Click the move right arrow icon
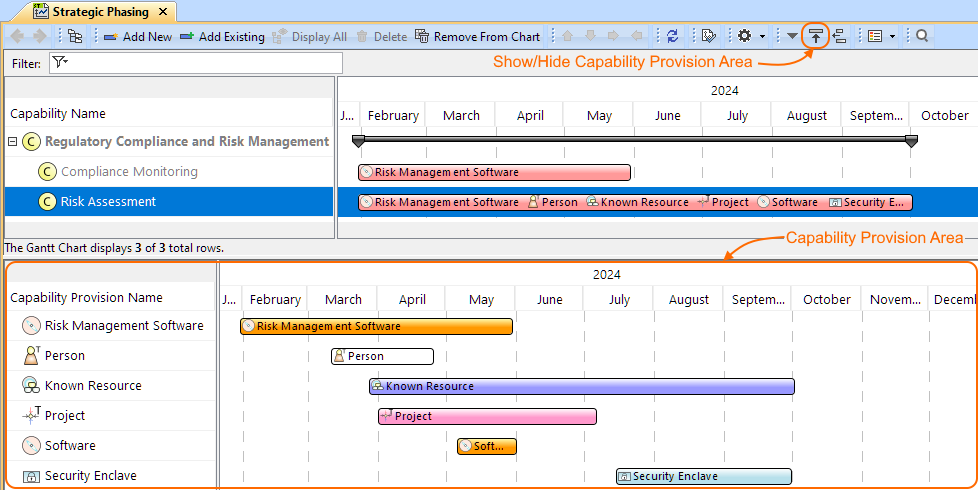The image size is (978, 490). pyautogui.click(x=613, y=36)
